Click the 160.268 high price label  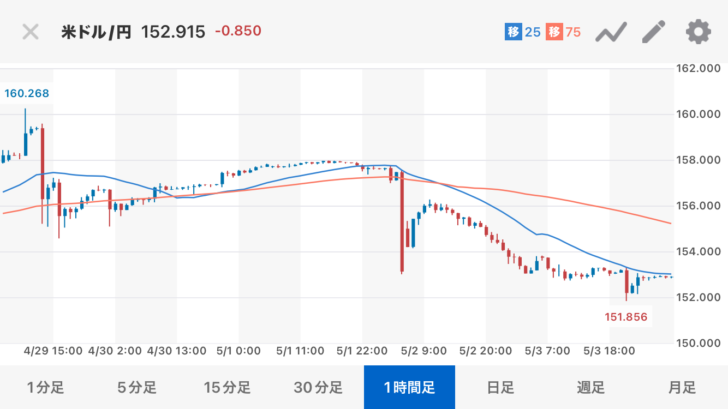coord(27,93)
